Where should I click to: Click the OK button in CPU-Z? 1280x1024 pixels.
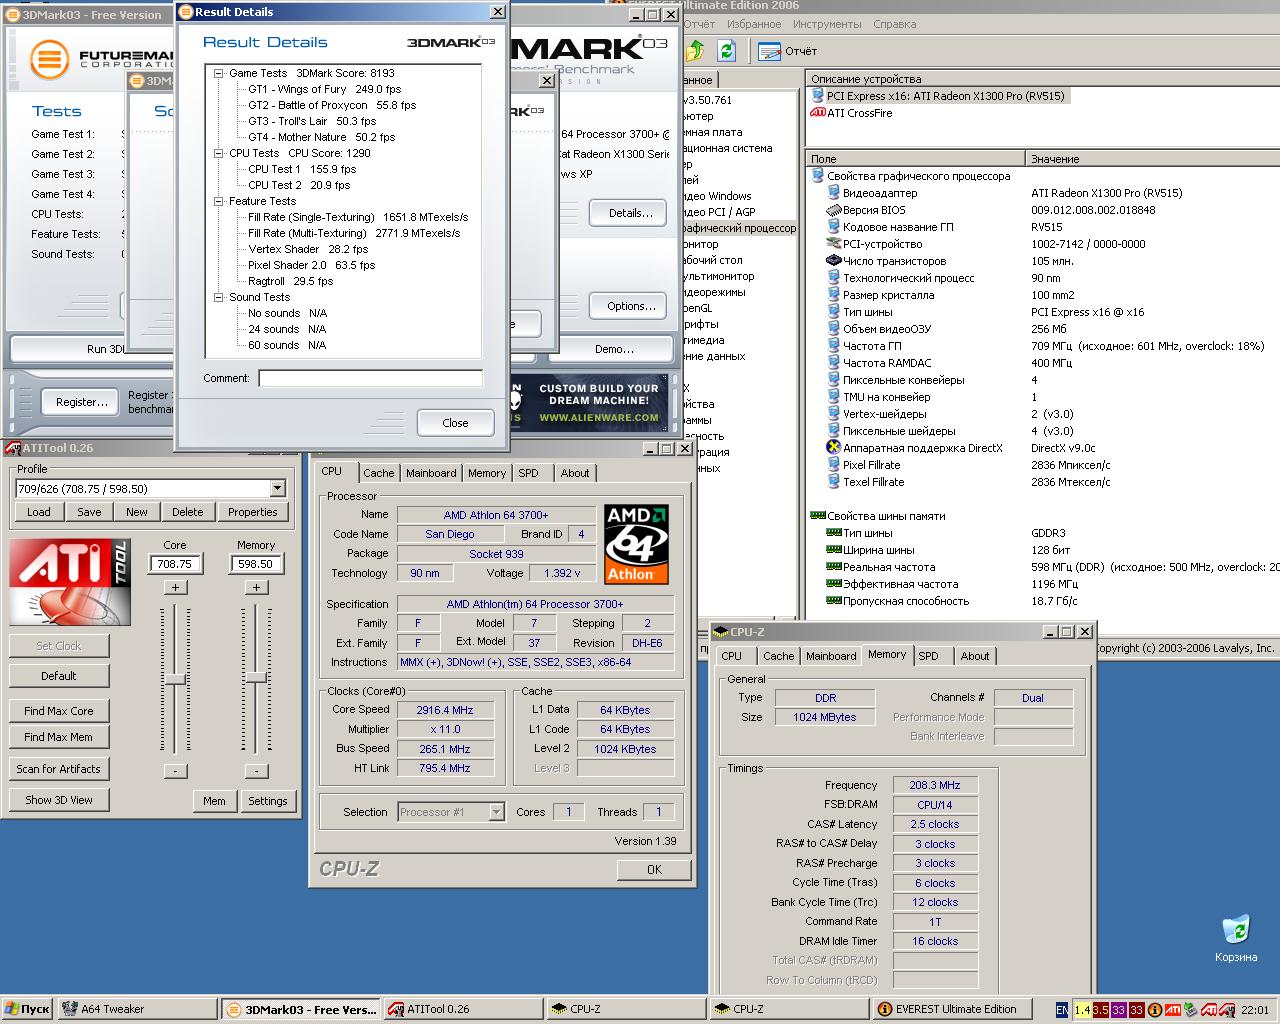coord(654,870)
